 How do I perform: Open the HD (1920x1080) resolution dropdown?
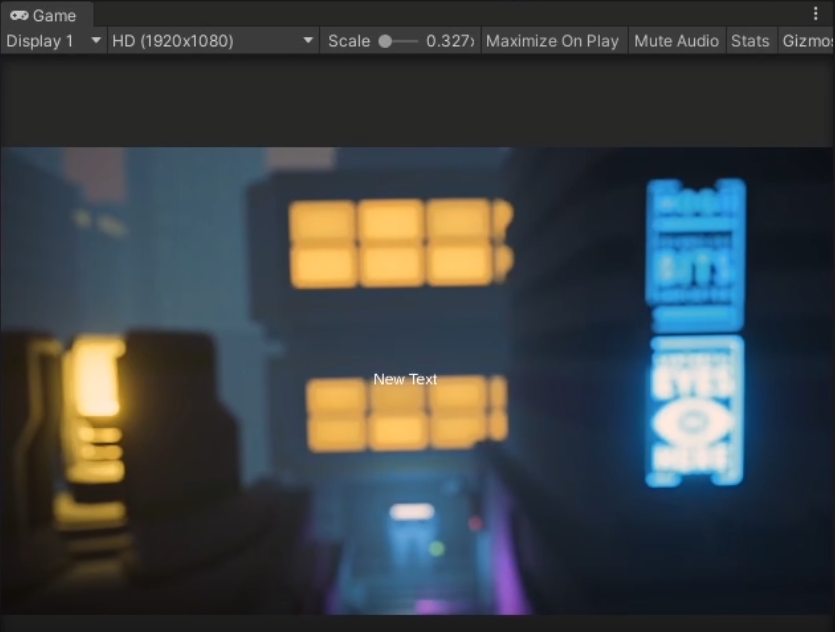coord(213,41)
